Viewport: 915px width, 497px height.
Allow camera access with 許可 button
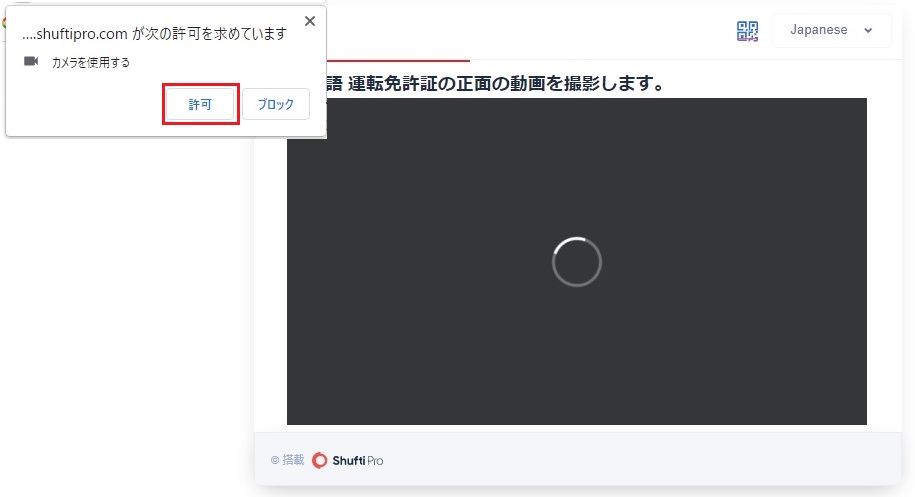200,104
